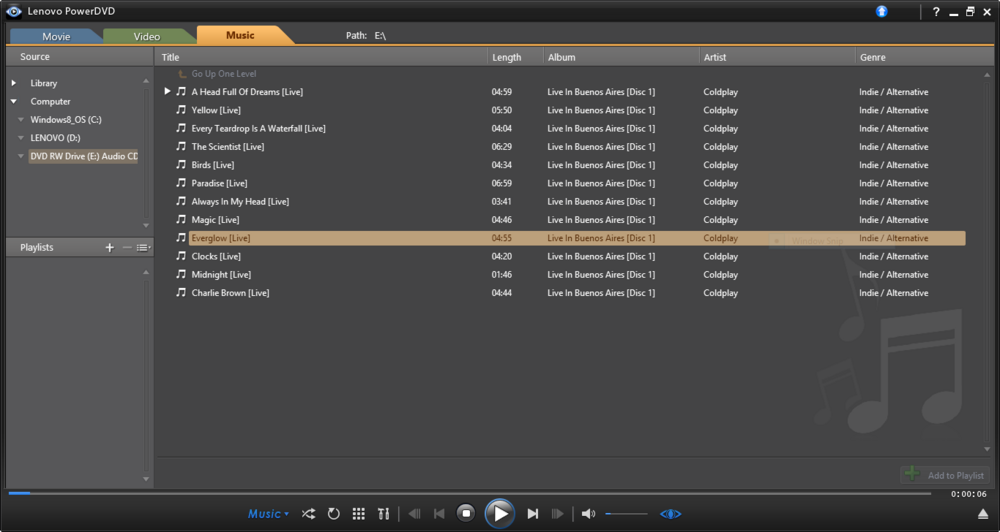Click the Playlists panel header
Screen dimensions: 1000x532
point(79,248)
